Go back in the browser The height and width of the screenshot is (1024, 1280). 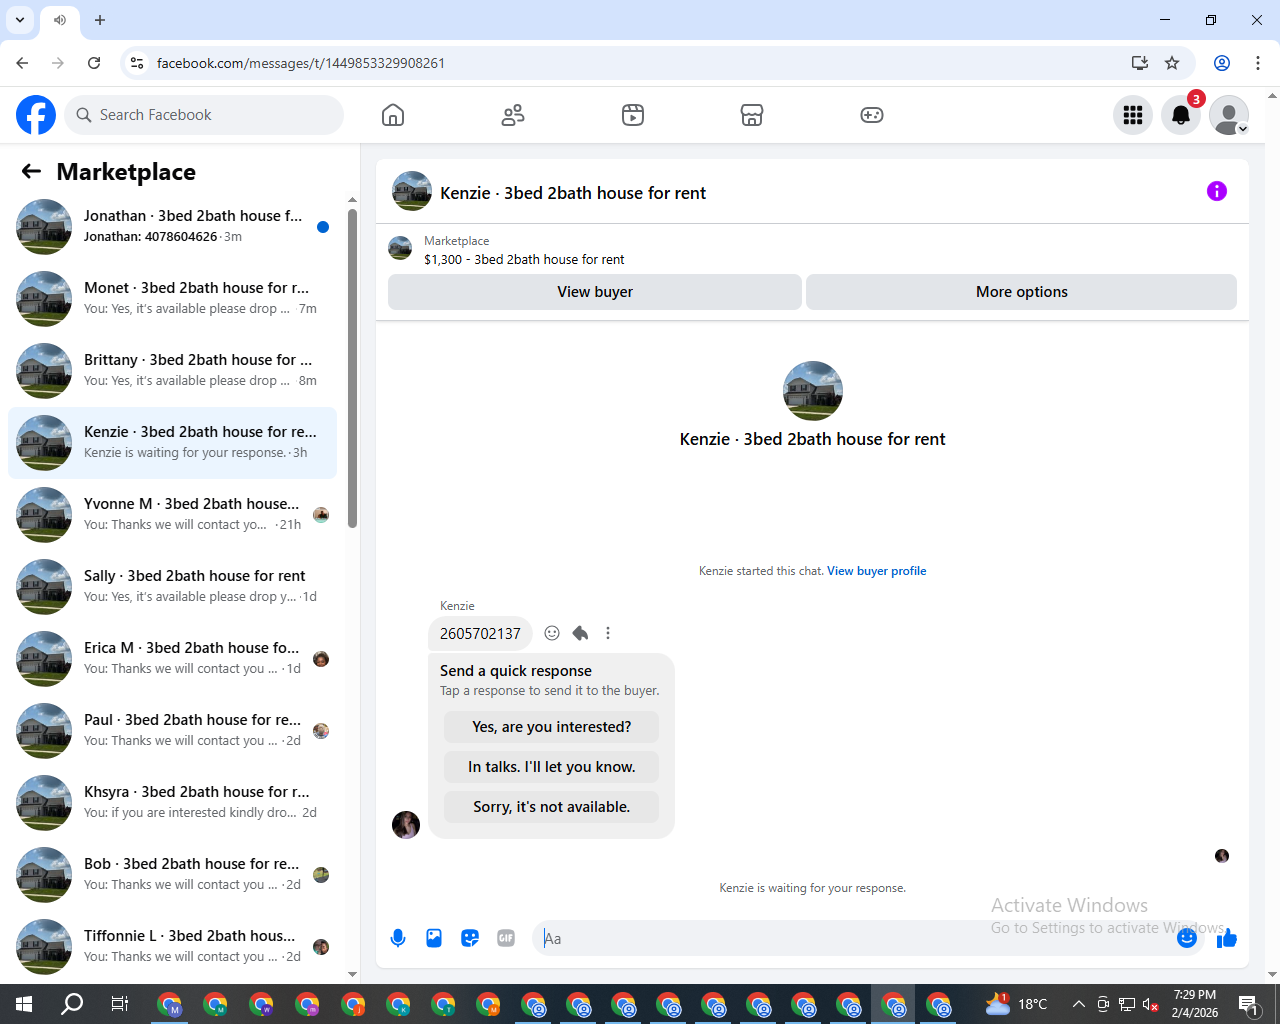[22, 63]
